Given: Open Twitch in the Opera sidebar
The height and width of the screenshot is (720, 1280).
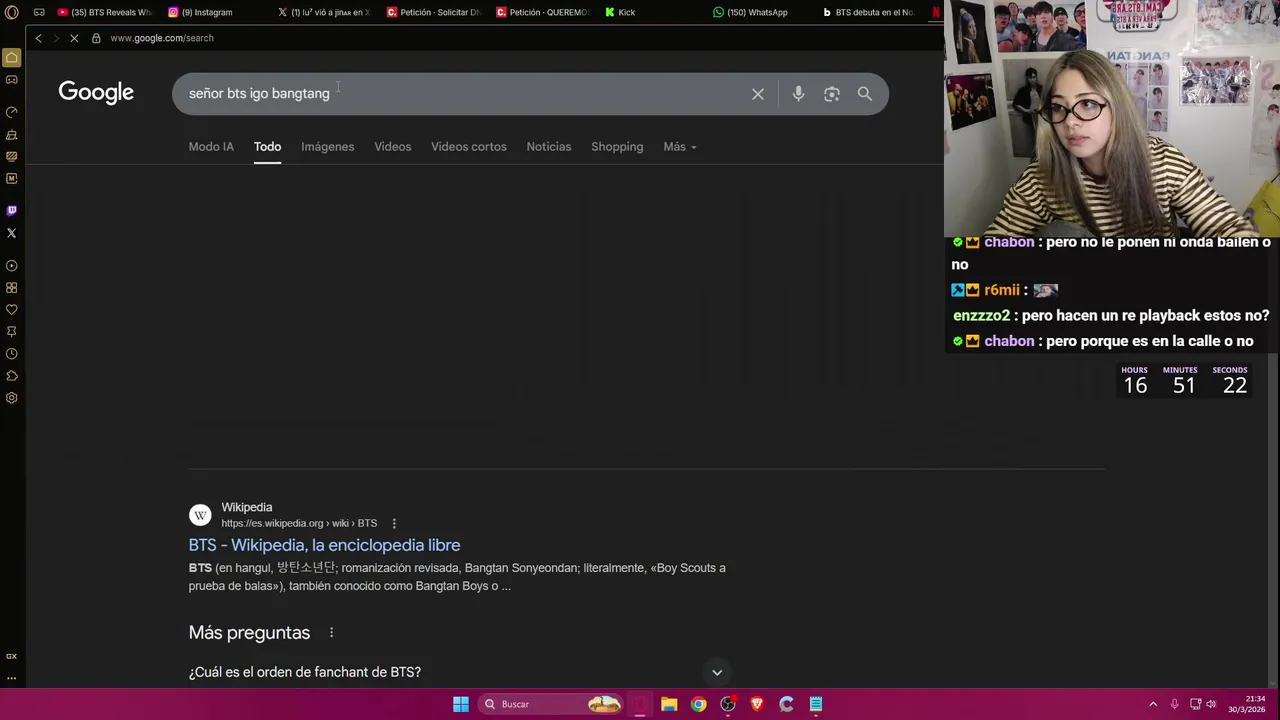Looking at the screenshot, I should (x=12, y=211).
